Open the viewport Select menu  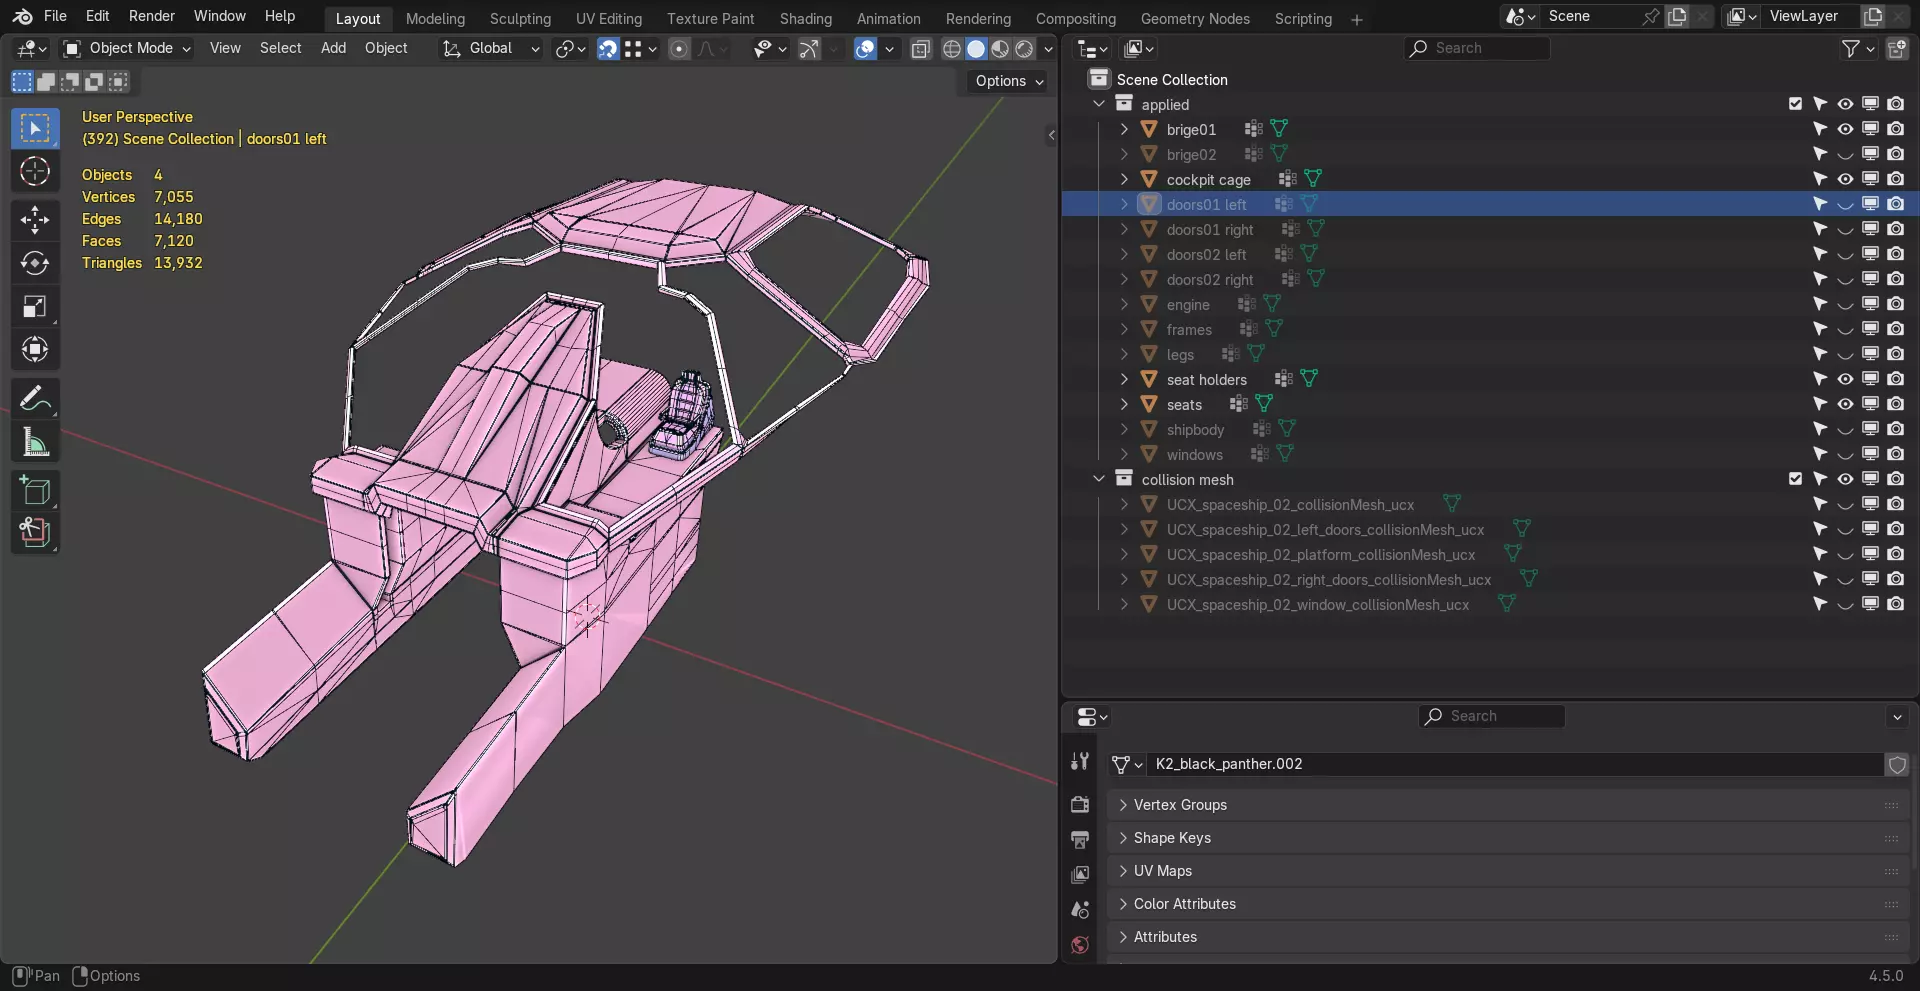pos(280,48)
